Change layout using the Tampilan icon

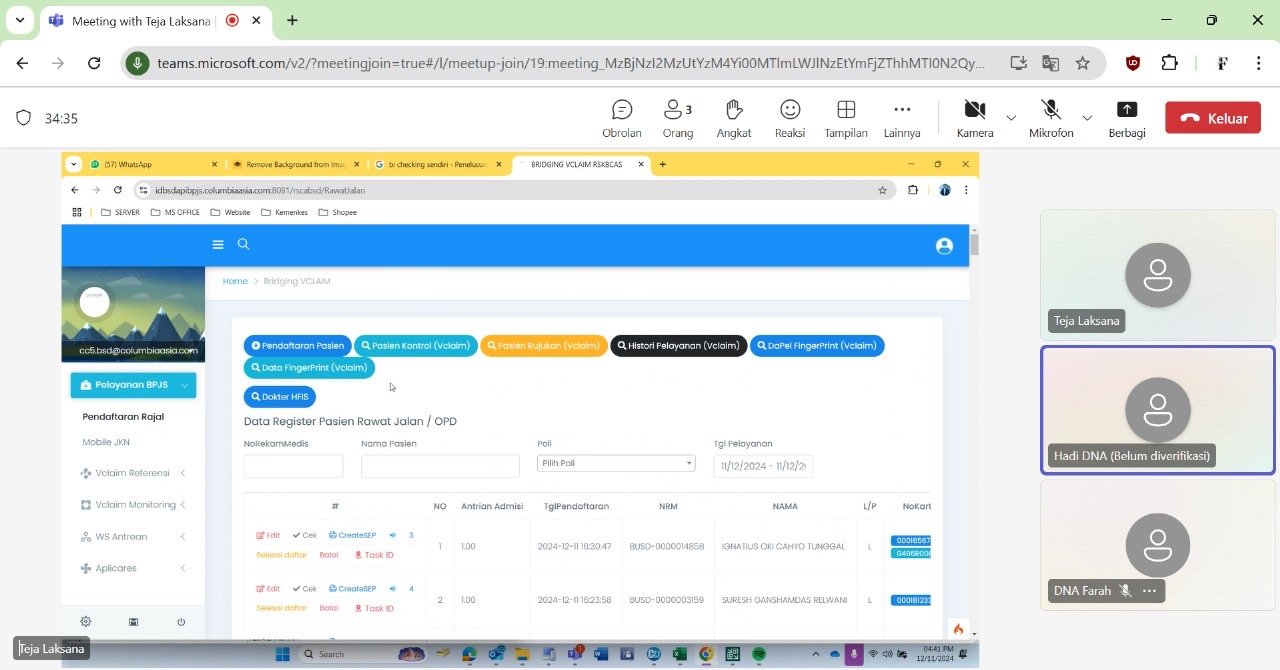(846, 118)
